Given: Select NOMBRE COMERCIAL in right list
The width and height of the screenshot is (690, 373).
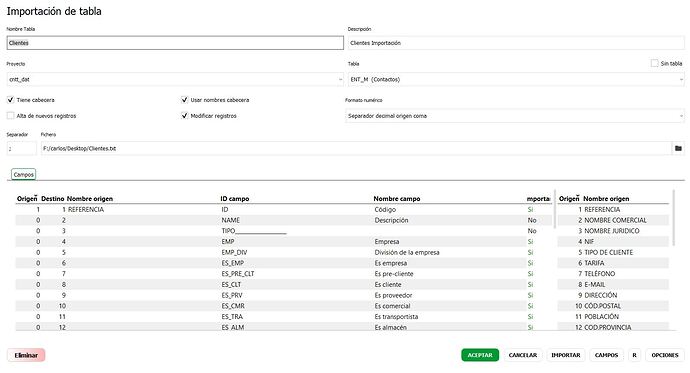Looking at the screenshot, I should pyautogui.click(x=613, y=220).
